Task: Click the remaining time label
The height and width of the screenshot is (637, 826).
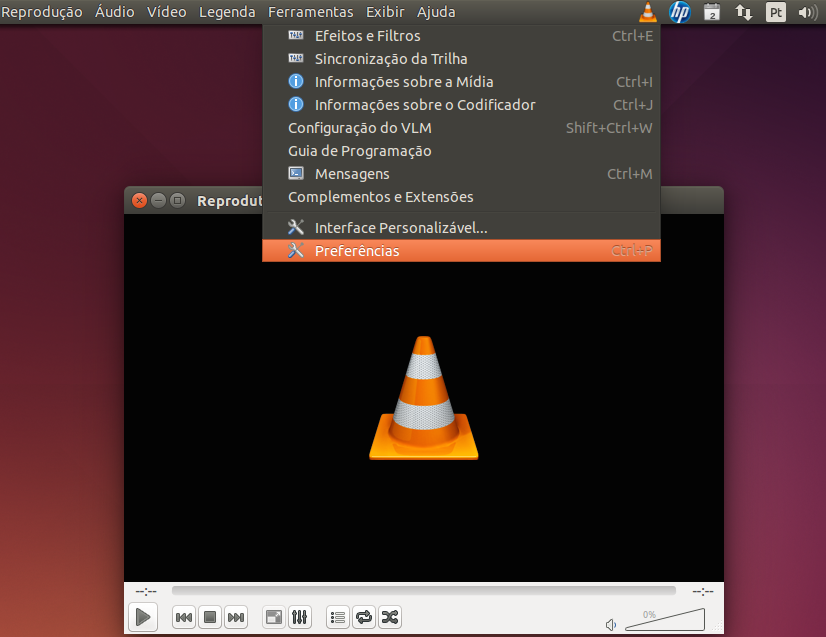Action: (703, 592)
